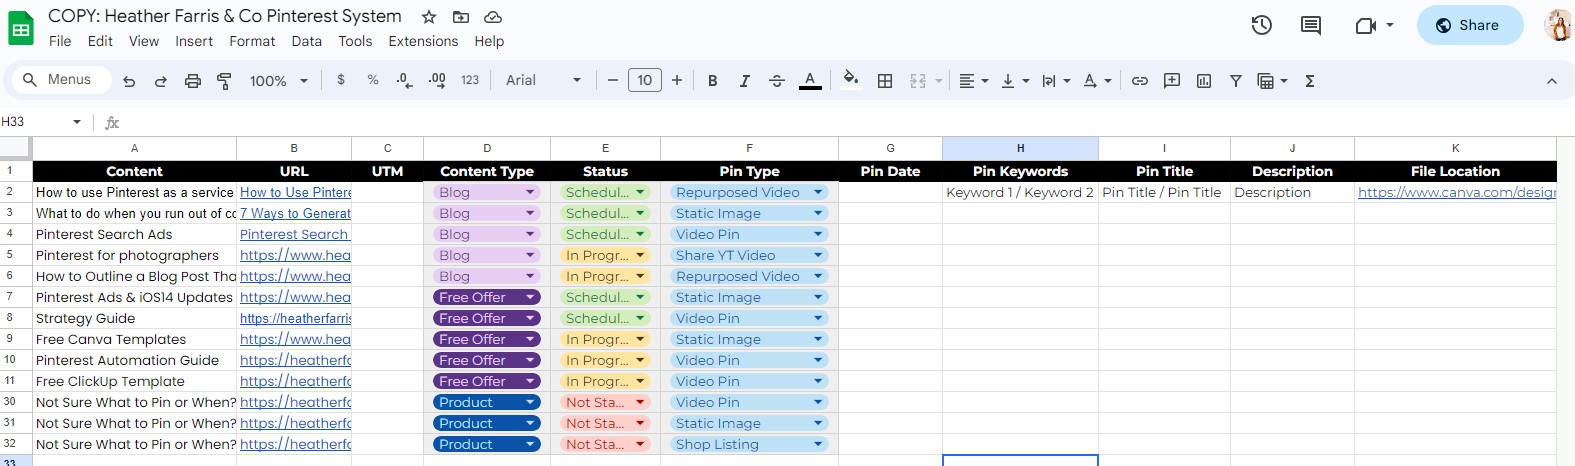Open name box dropdown arrow
1575x466 pixels.
77,122
